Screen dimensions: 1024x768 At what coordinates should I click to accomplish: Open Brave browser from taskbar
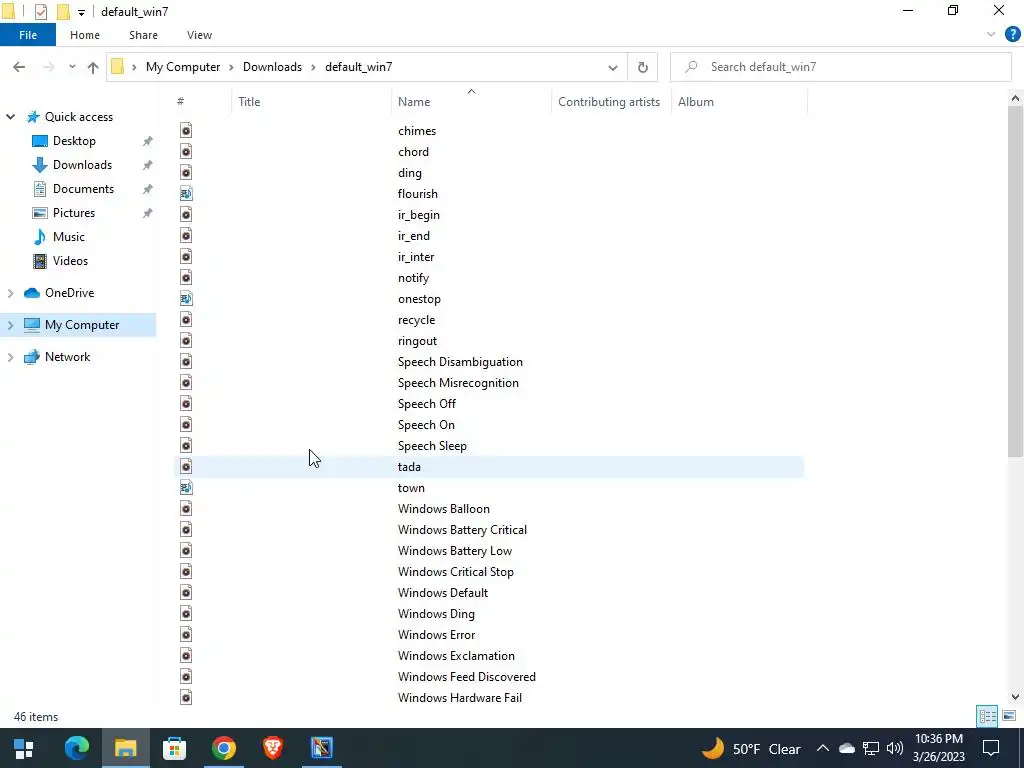click(272, 748)
